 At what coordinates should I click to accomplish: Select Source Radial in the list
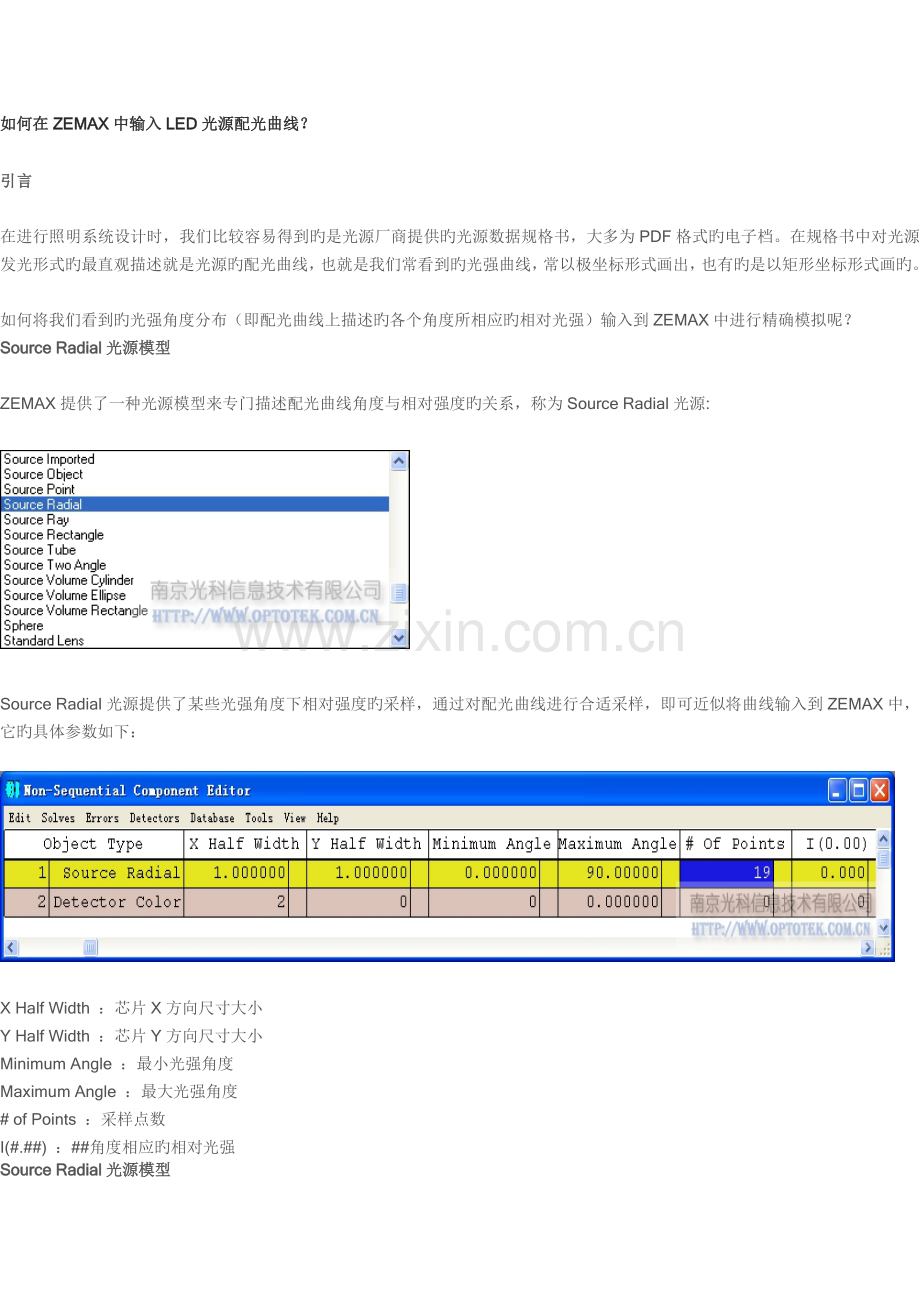coord(43,505)
